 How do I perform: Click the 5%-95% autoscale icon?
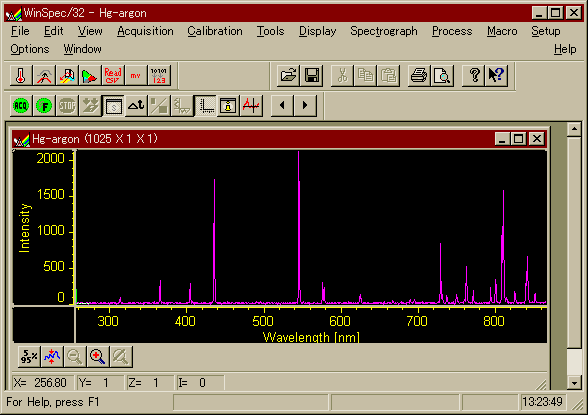[29, 356]
